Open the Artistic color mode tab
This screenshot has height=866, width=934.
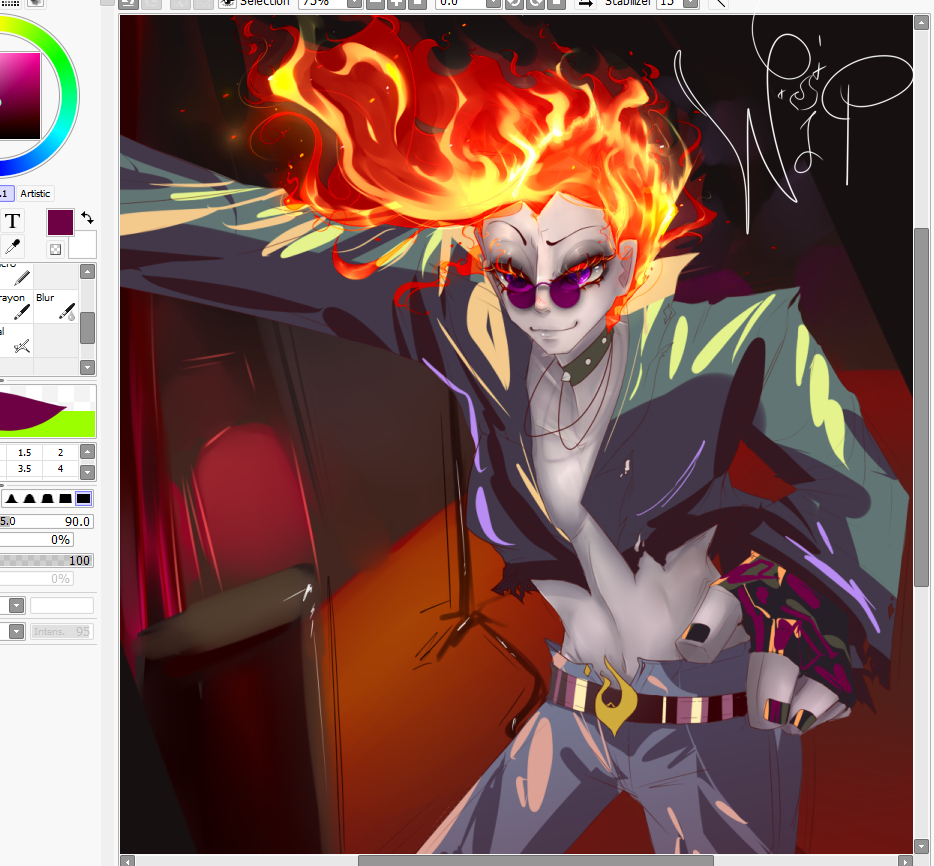[x=35, y=193]
